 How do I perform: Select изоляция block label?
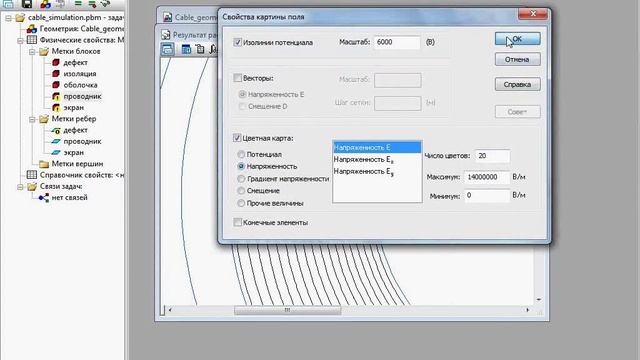pos(80,74)
